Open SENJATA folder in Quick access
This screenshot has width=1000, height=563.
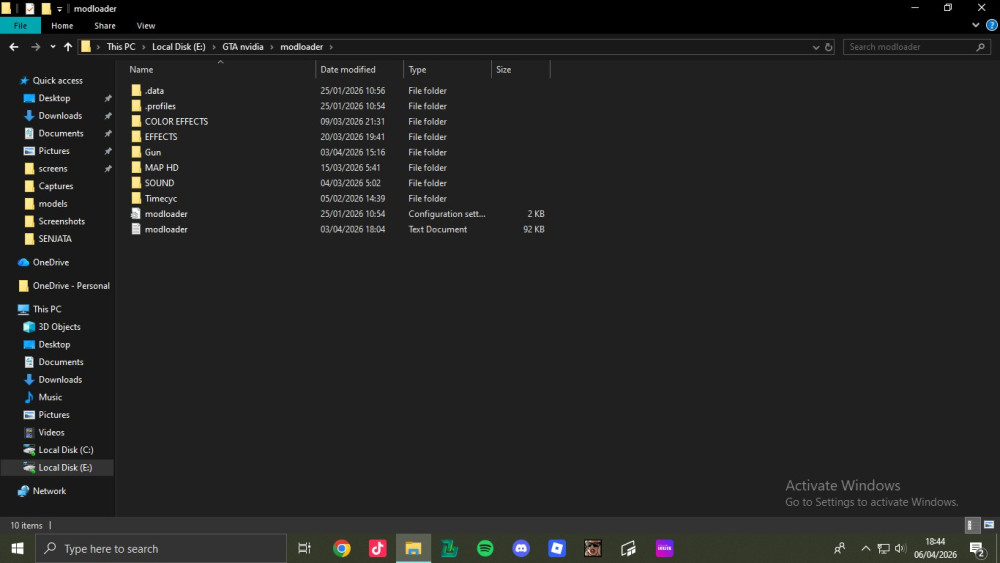(x=55, y=238)
